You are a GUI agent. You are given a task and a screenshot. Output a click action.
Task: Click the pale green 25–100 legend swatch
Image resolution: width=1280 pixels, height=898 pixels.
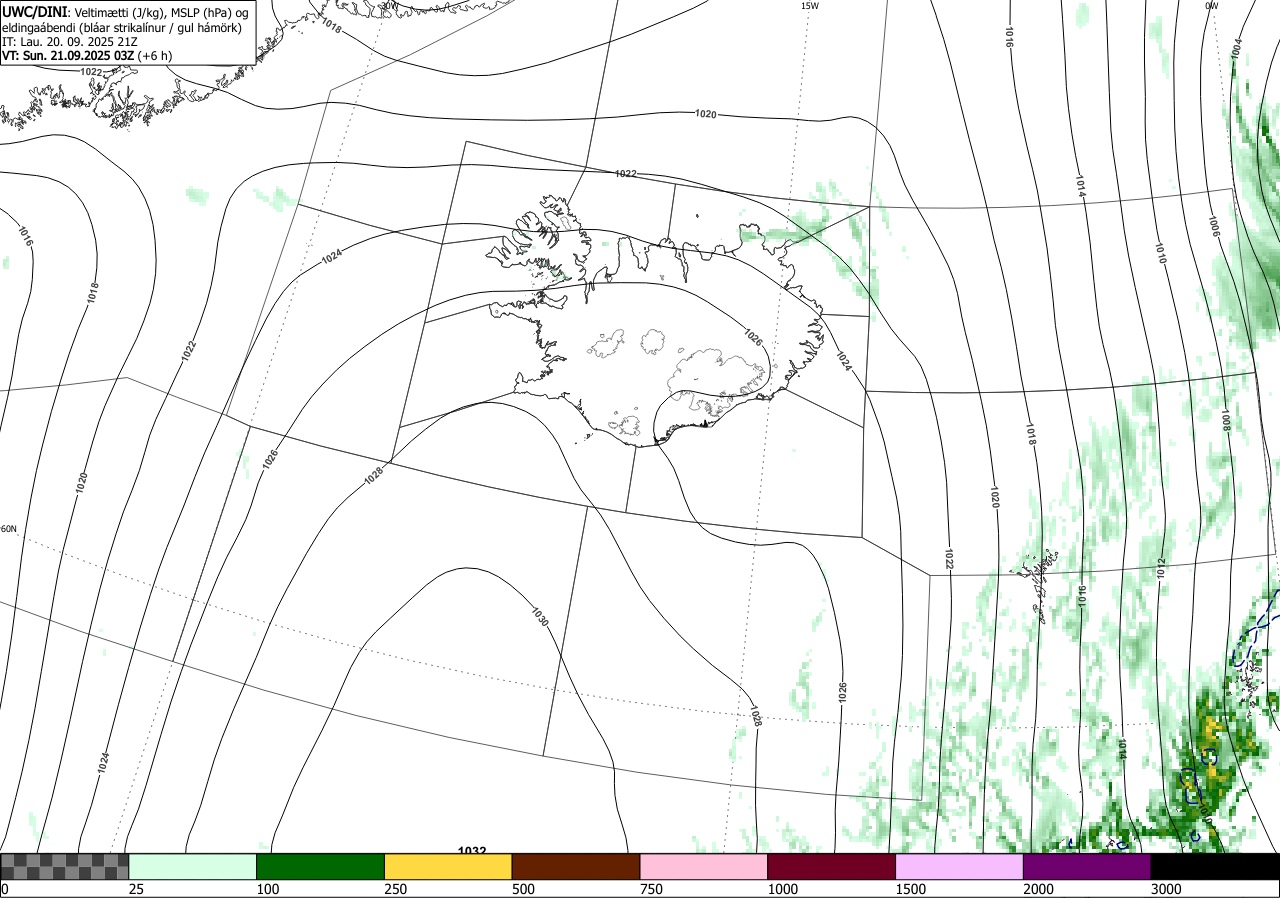tap(192, 866)
